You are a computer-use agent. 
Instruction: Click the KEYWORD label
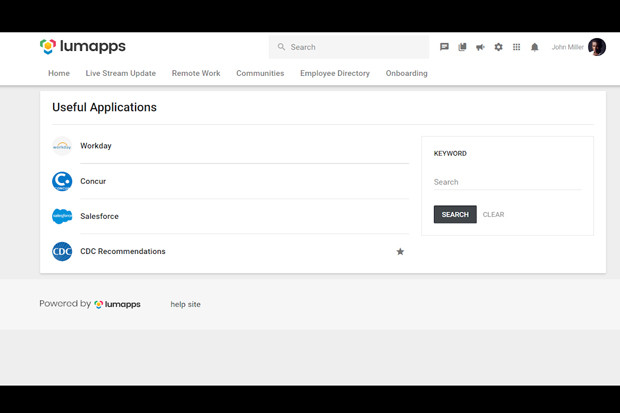tap(450, 153)
